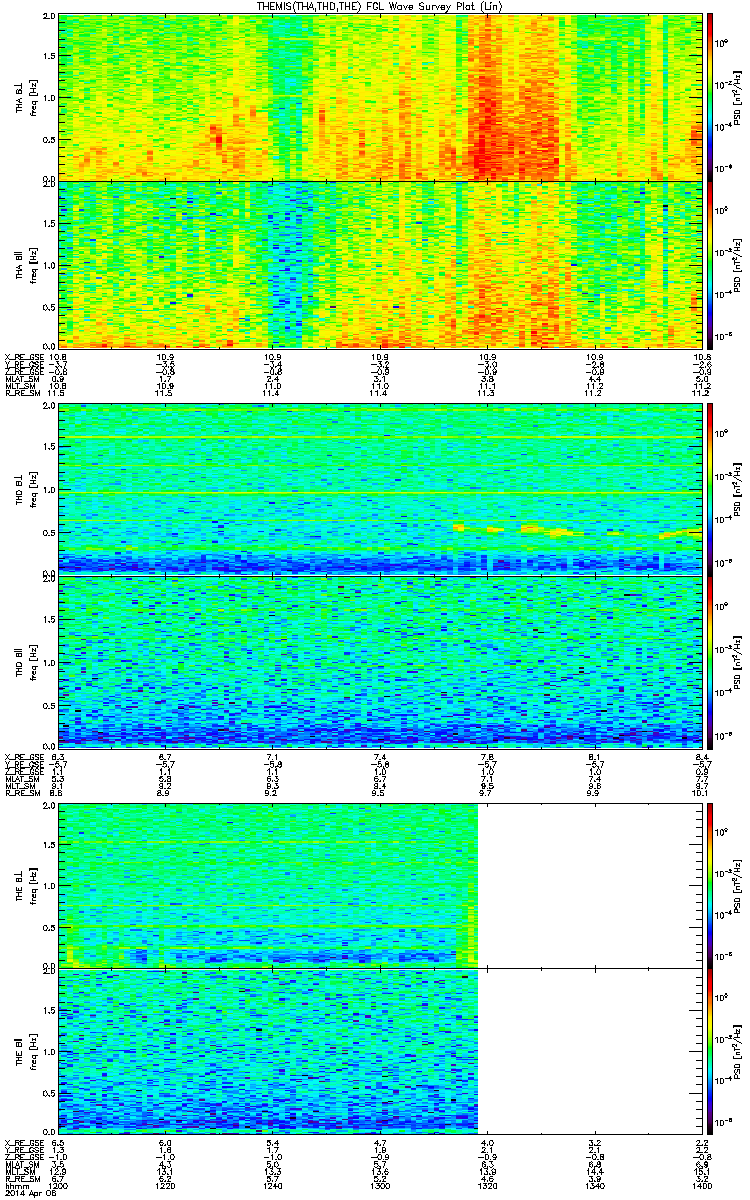The width and height of the screenshot is (750, 1200).
Task: Select the THD BL spectrogram panel
Action: [x=382, y=489]
